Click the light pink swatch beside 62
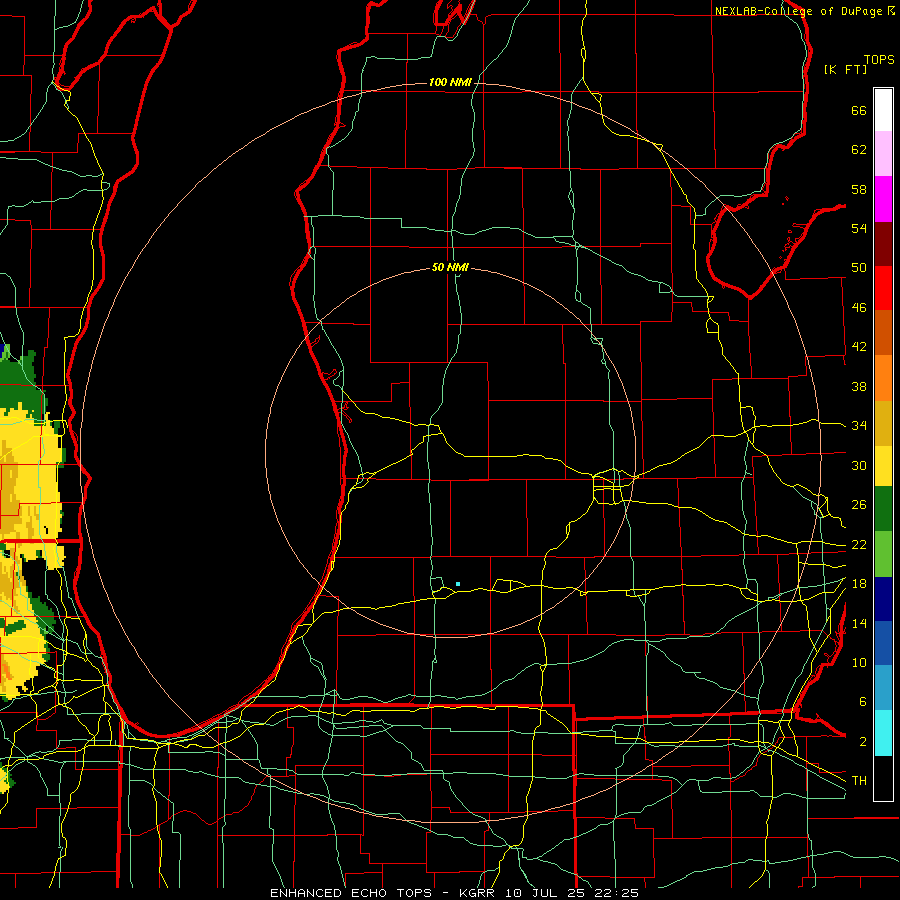 (x=883, y=154)
